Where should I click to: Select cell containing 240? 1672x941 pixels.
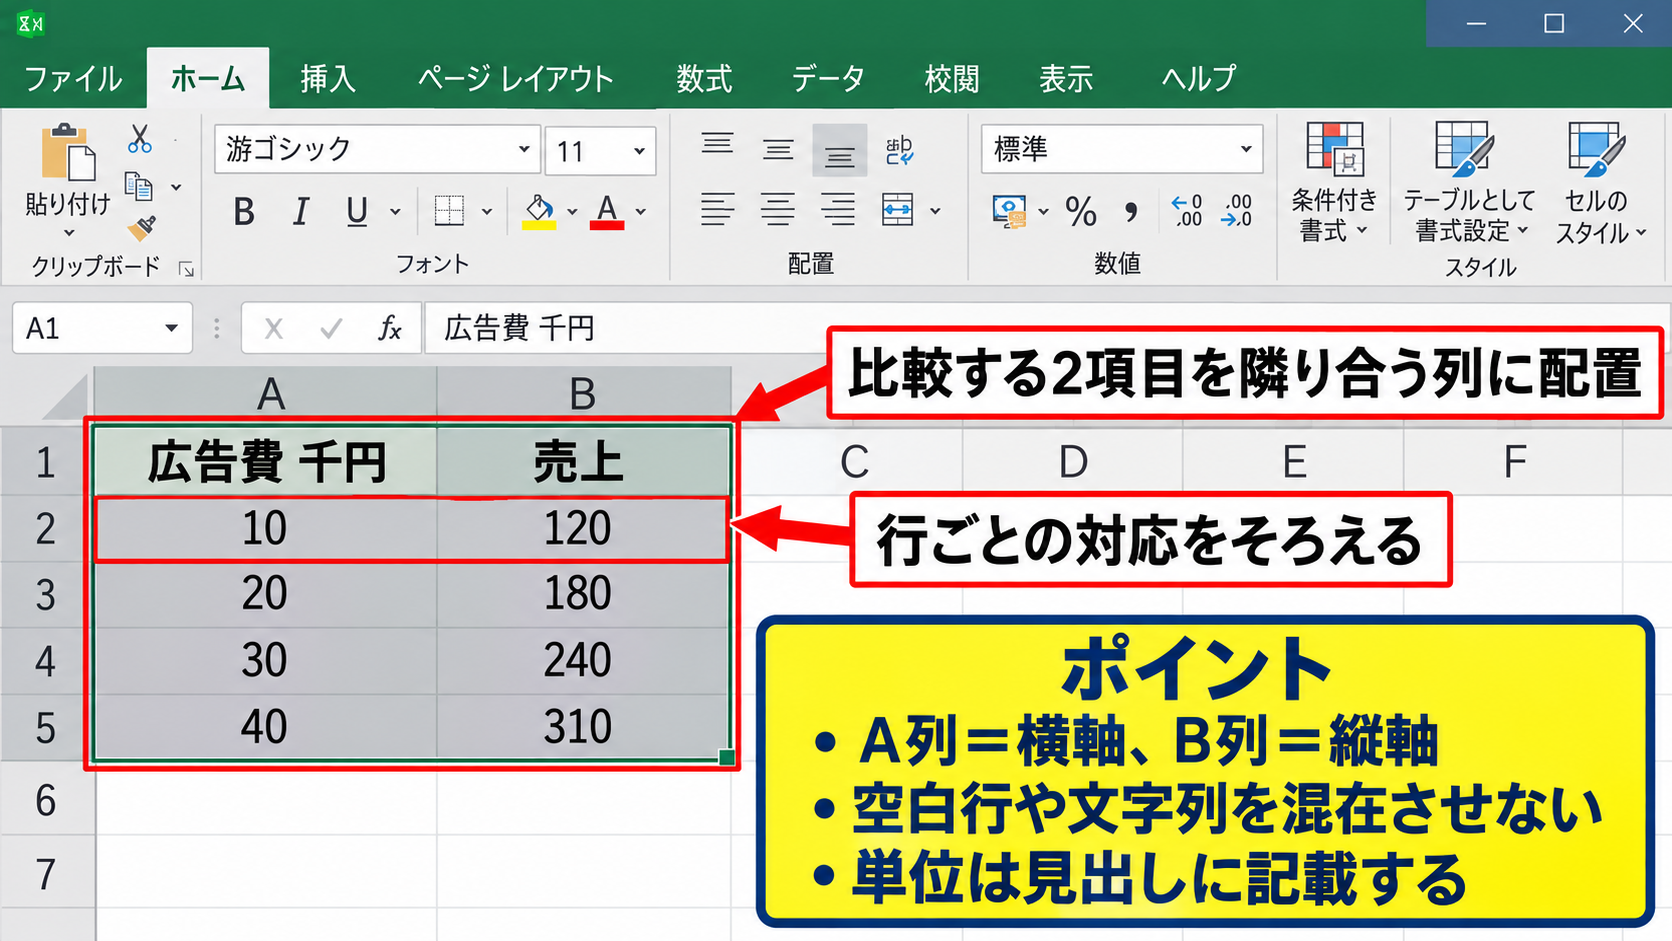[582, 661]
